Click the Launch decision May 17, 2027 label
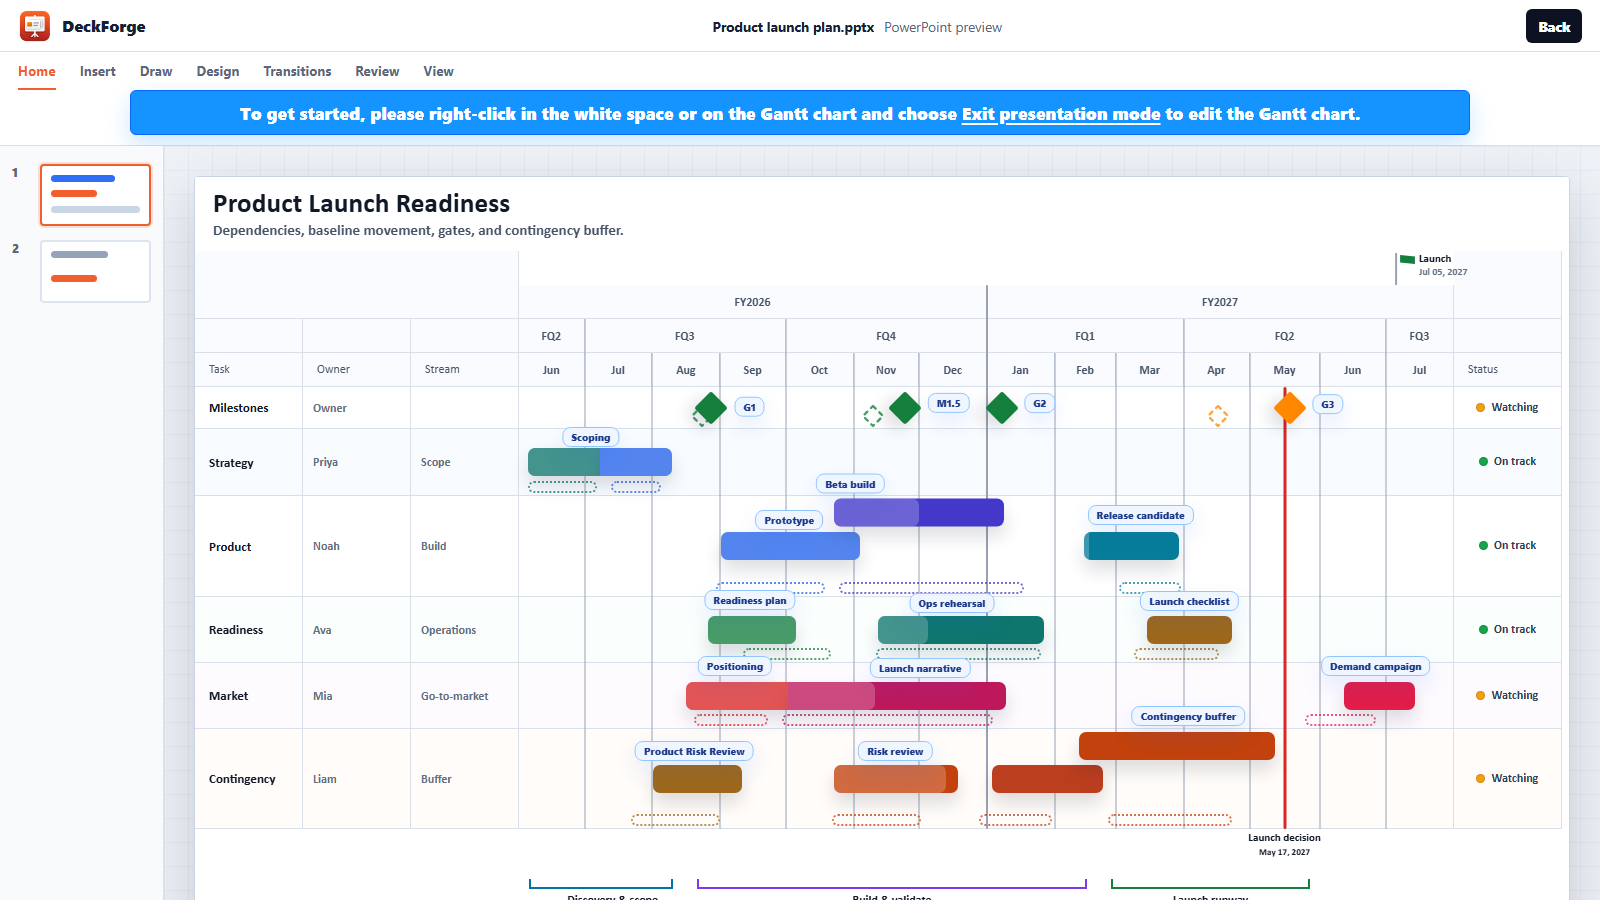1600x900 pixels. coord(1284,845)
